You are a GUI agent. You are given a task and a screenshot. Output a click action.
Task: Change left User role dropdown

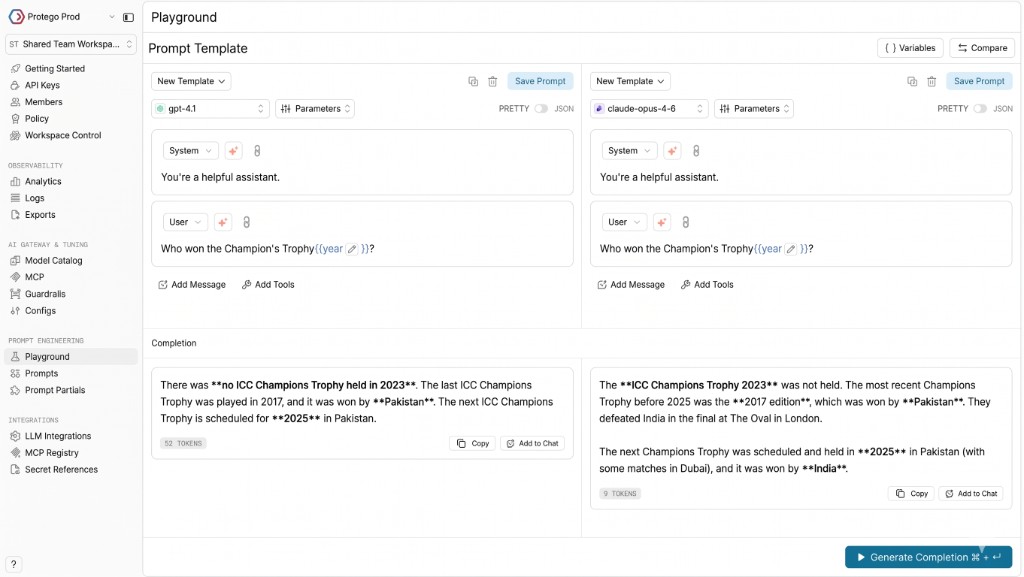(185, 222)
